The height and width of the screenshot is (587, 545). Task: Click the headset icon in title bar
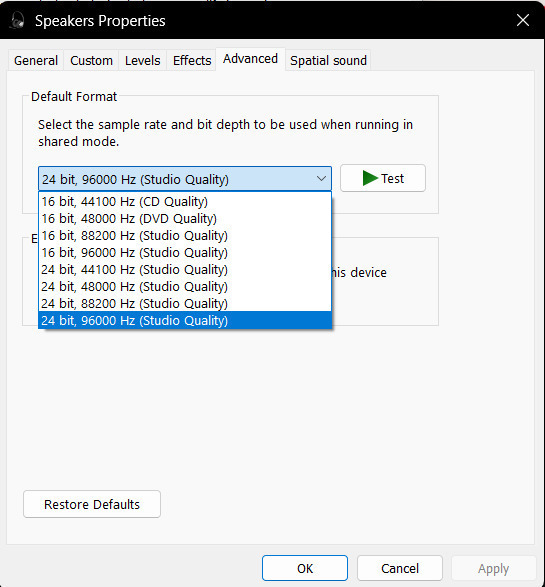point(17,20)
